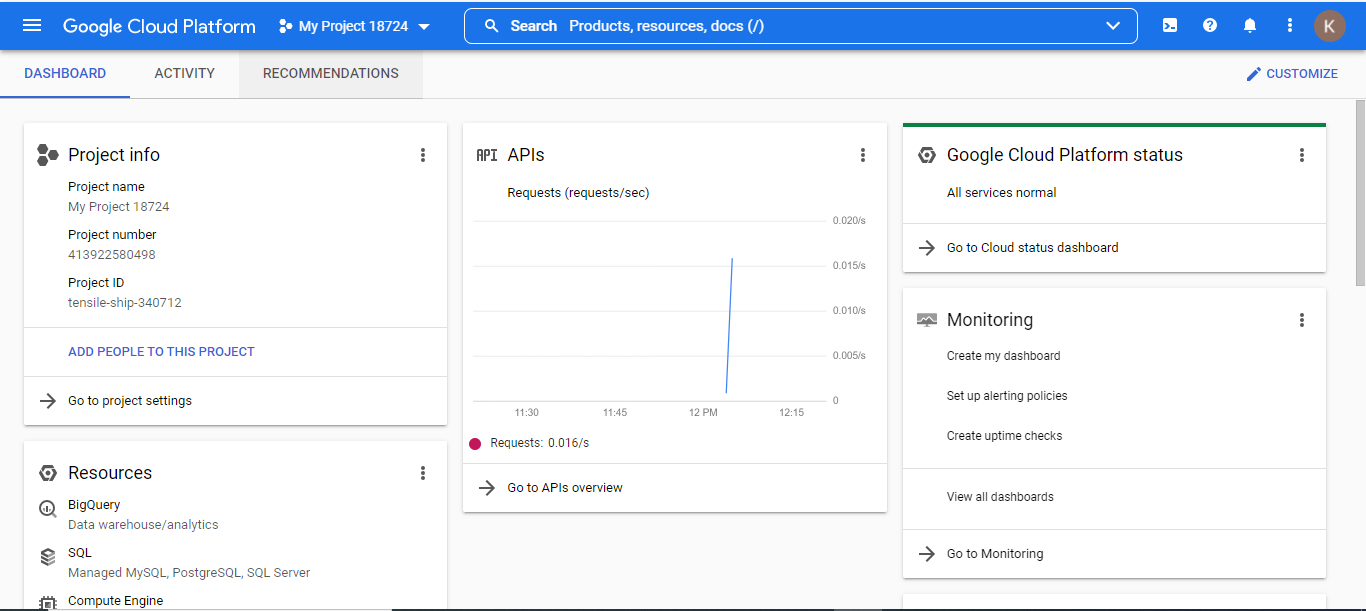This screenshot has height=611, width=1366.
Task: Click the 12 PM axis label
Action: (x=703, y=413)
